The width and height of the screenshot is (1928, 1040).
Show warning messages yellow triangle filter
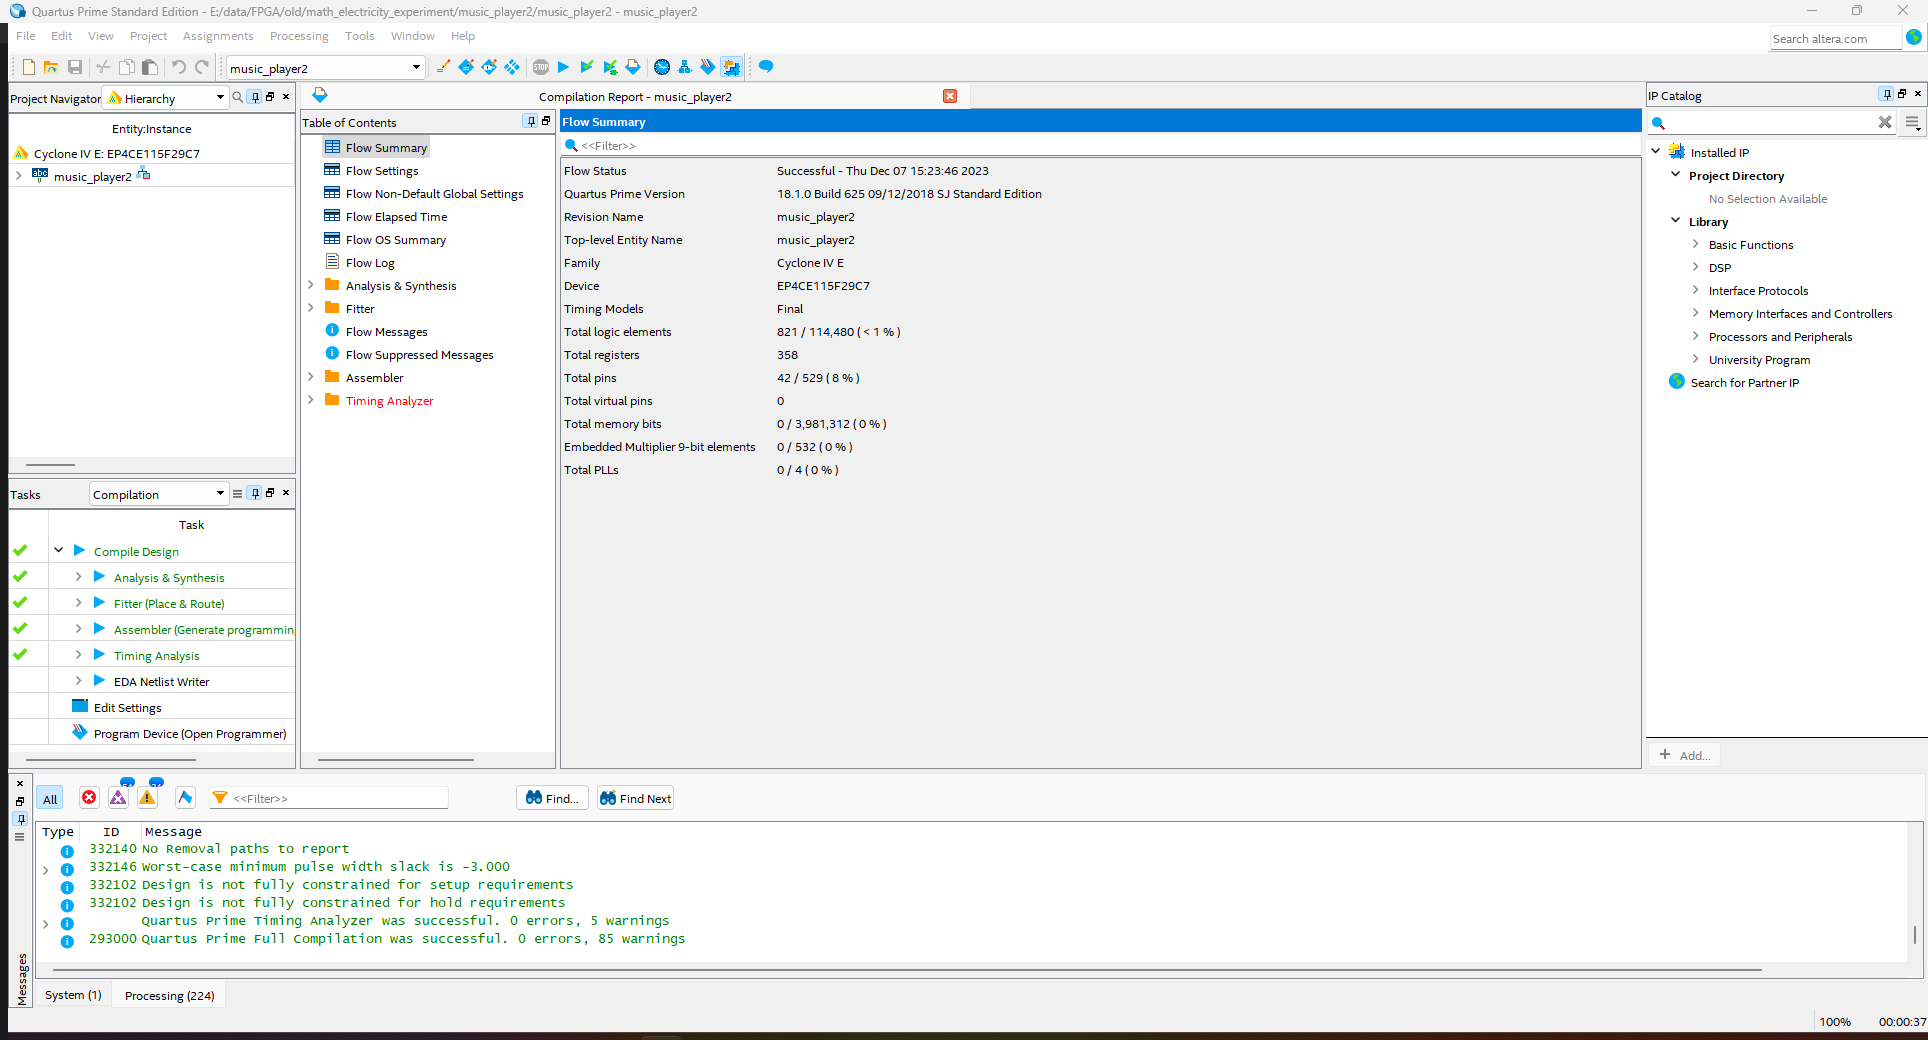147,797
